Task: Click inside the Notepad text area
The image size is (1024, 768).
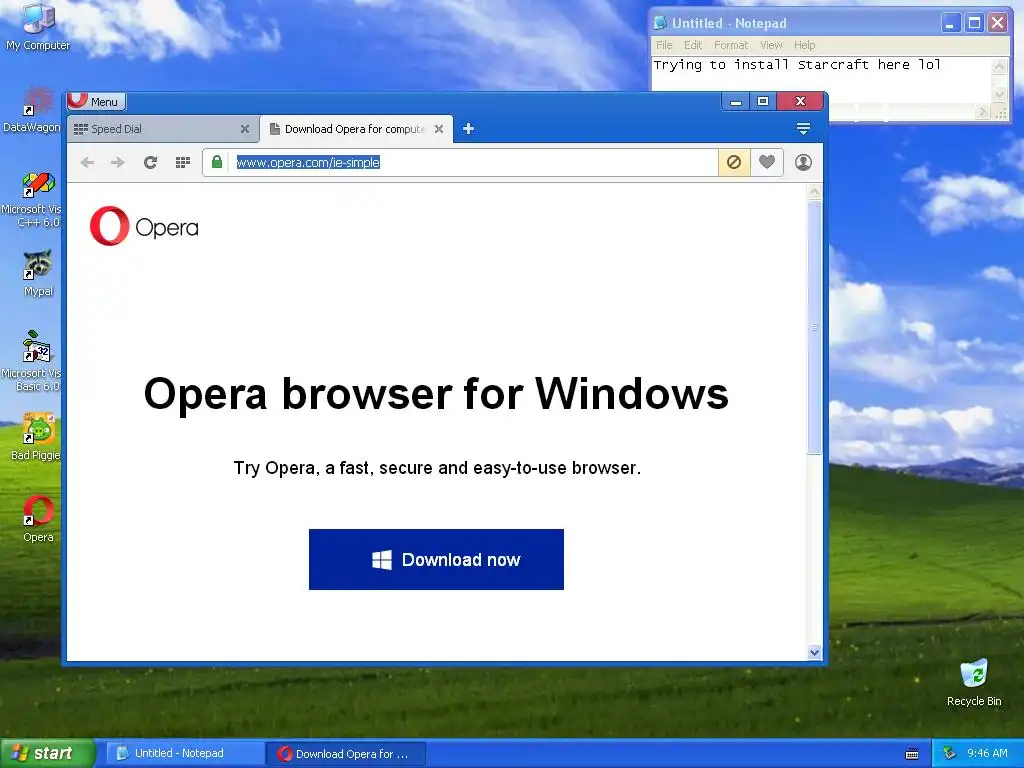Action: click(822, 80)
